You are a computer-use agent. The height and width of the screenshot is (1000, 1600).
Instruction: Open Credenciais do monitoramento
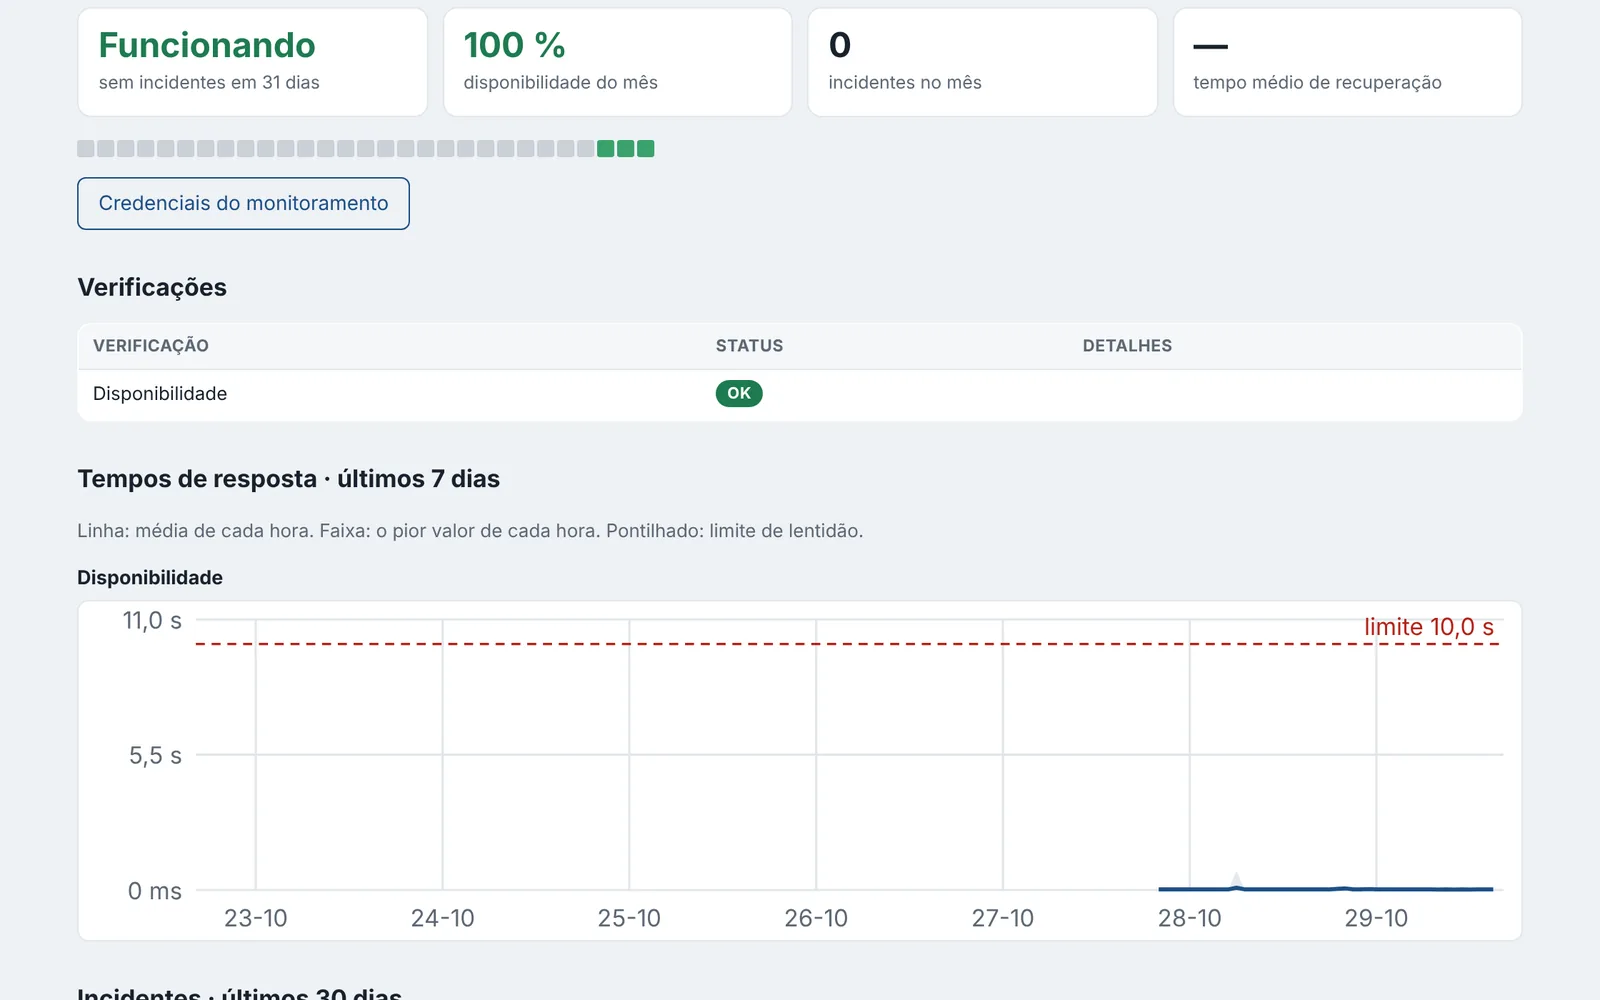click(x=243, y=203)
